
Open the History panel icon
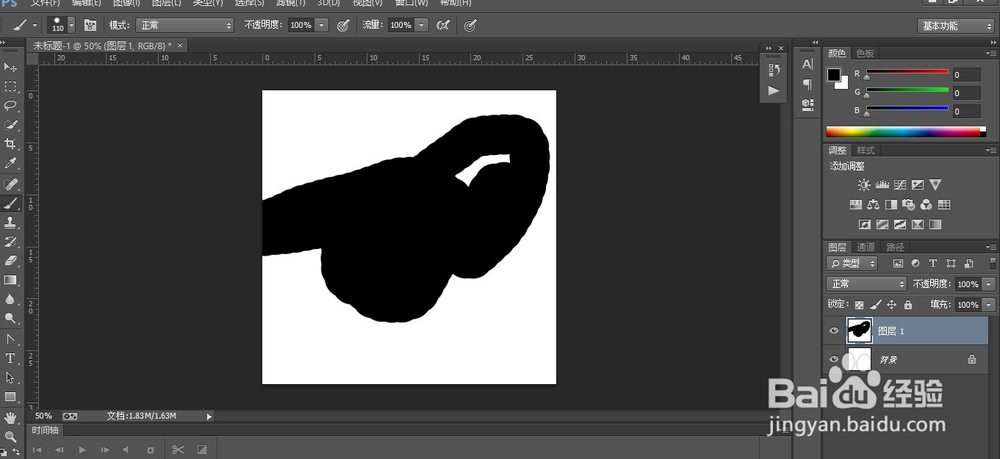[774, 69]
